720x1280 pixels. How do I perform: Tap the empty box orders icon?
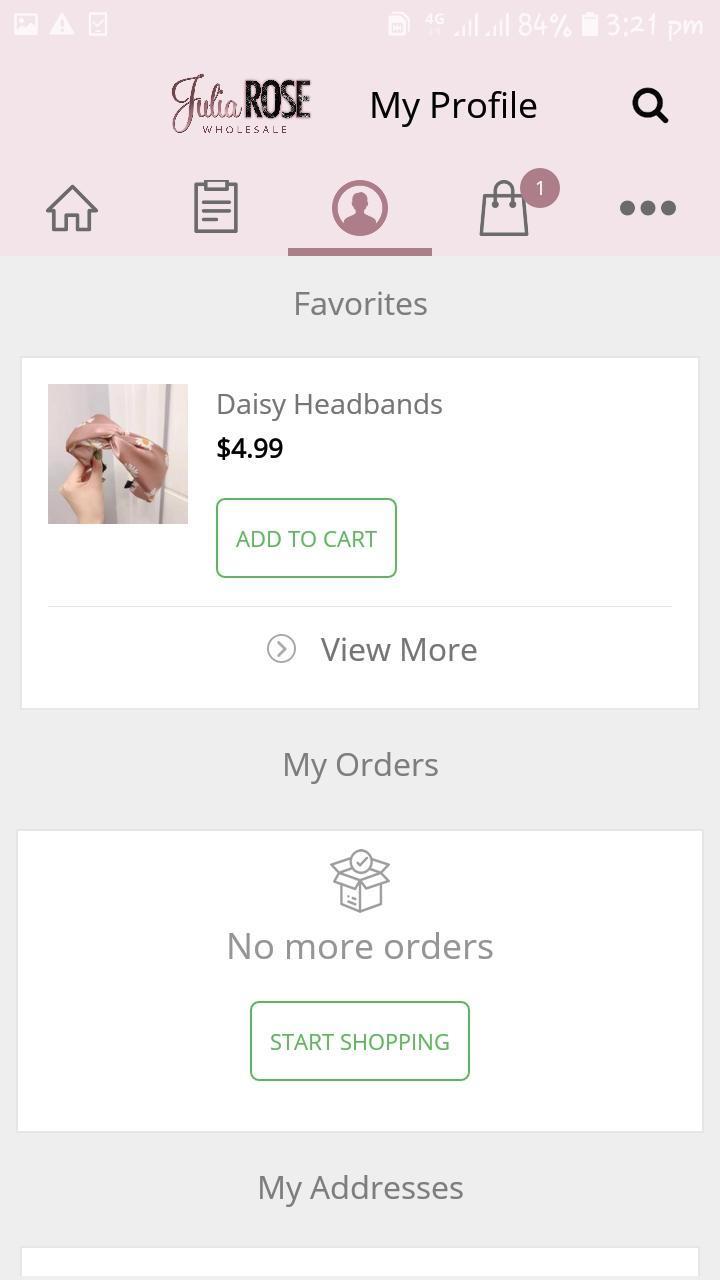point(360,878)
